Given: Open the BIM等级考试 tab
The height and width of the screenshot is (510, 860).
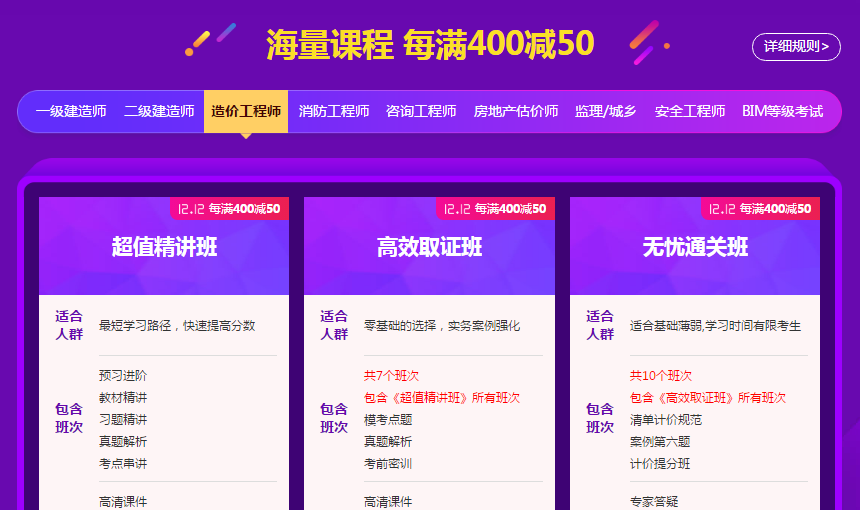Looking at the screenshot, I should (x=783, y=111).
